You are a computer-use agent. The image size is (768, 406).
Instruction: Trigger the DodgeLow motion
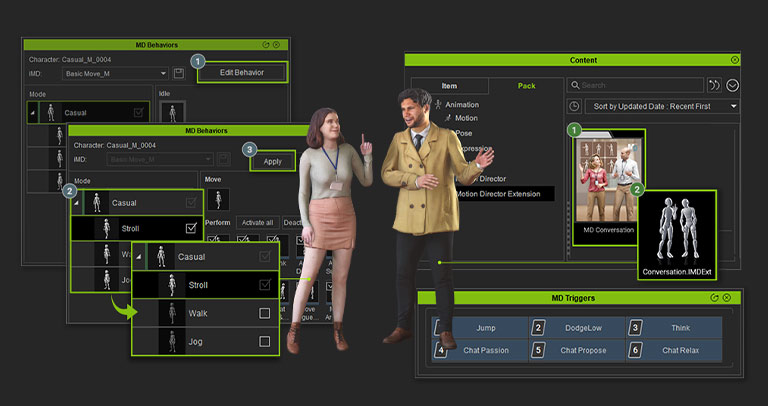577,328
